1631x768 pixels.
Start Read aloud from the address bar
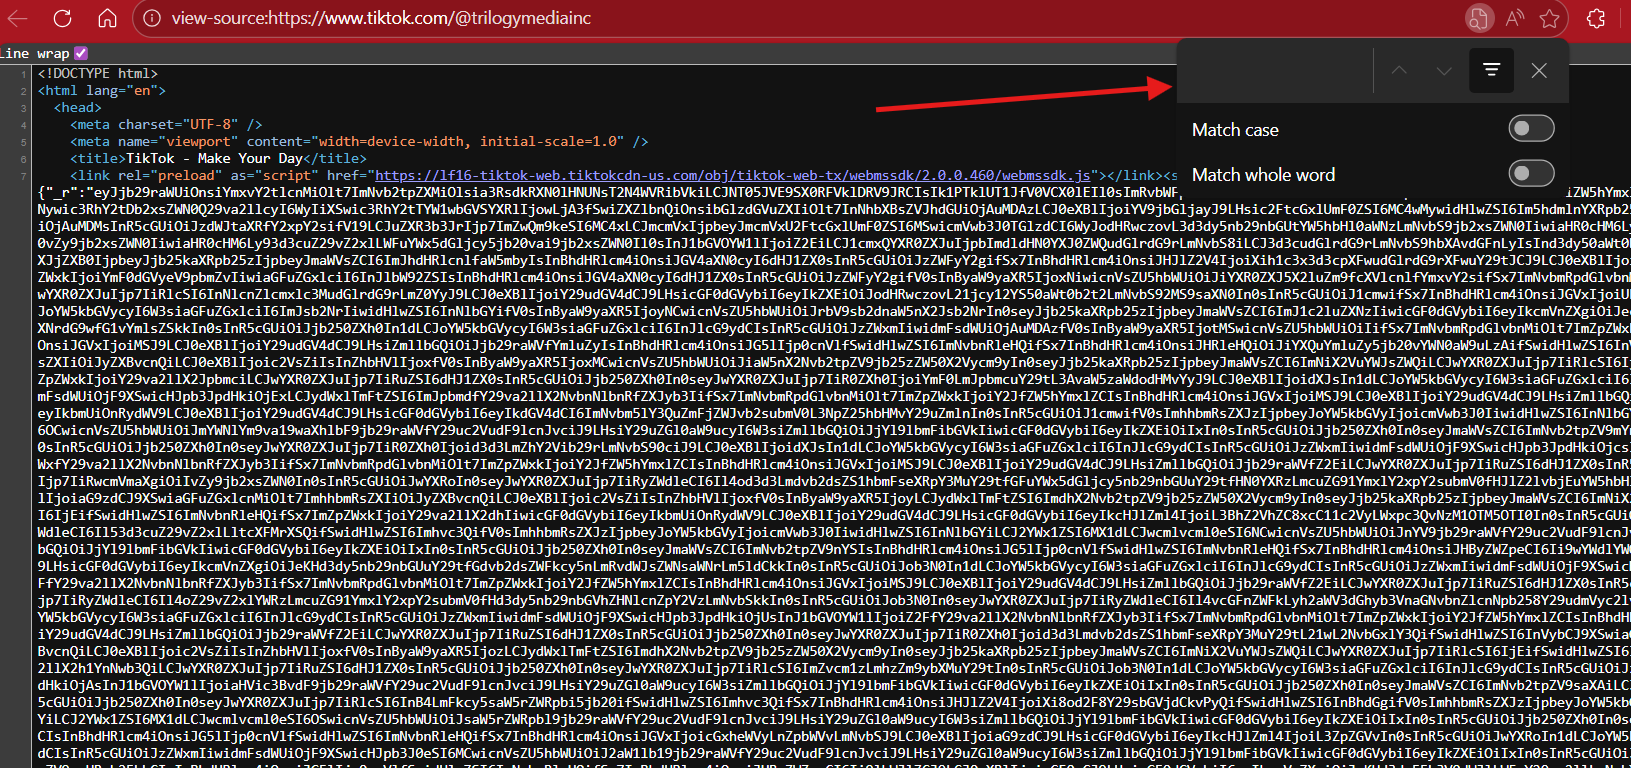(x=1515, y=18)
